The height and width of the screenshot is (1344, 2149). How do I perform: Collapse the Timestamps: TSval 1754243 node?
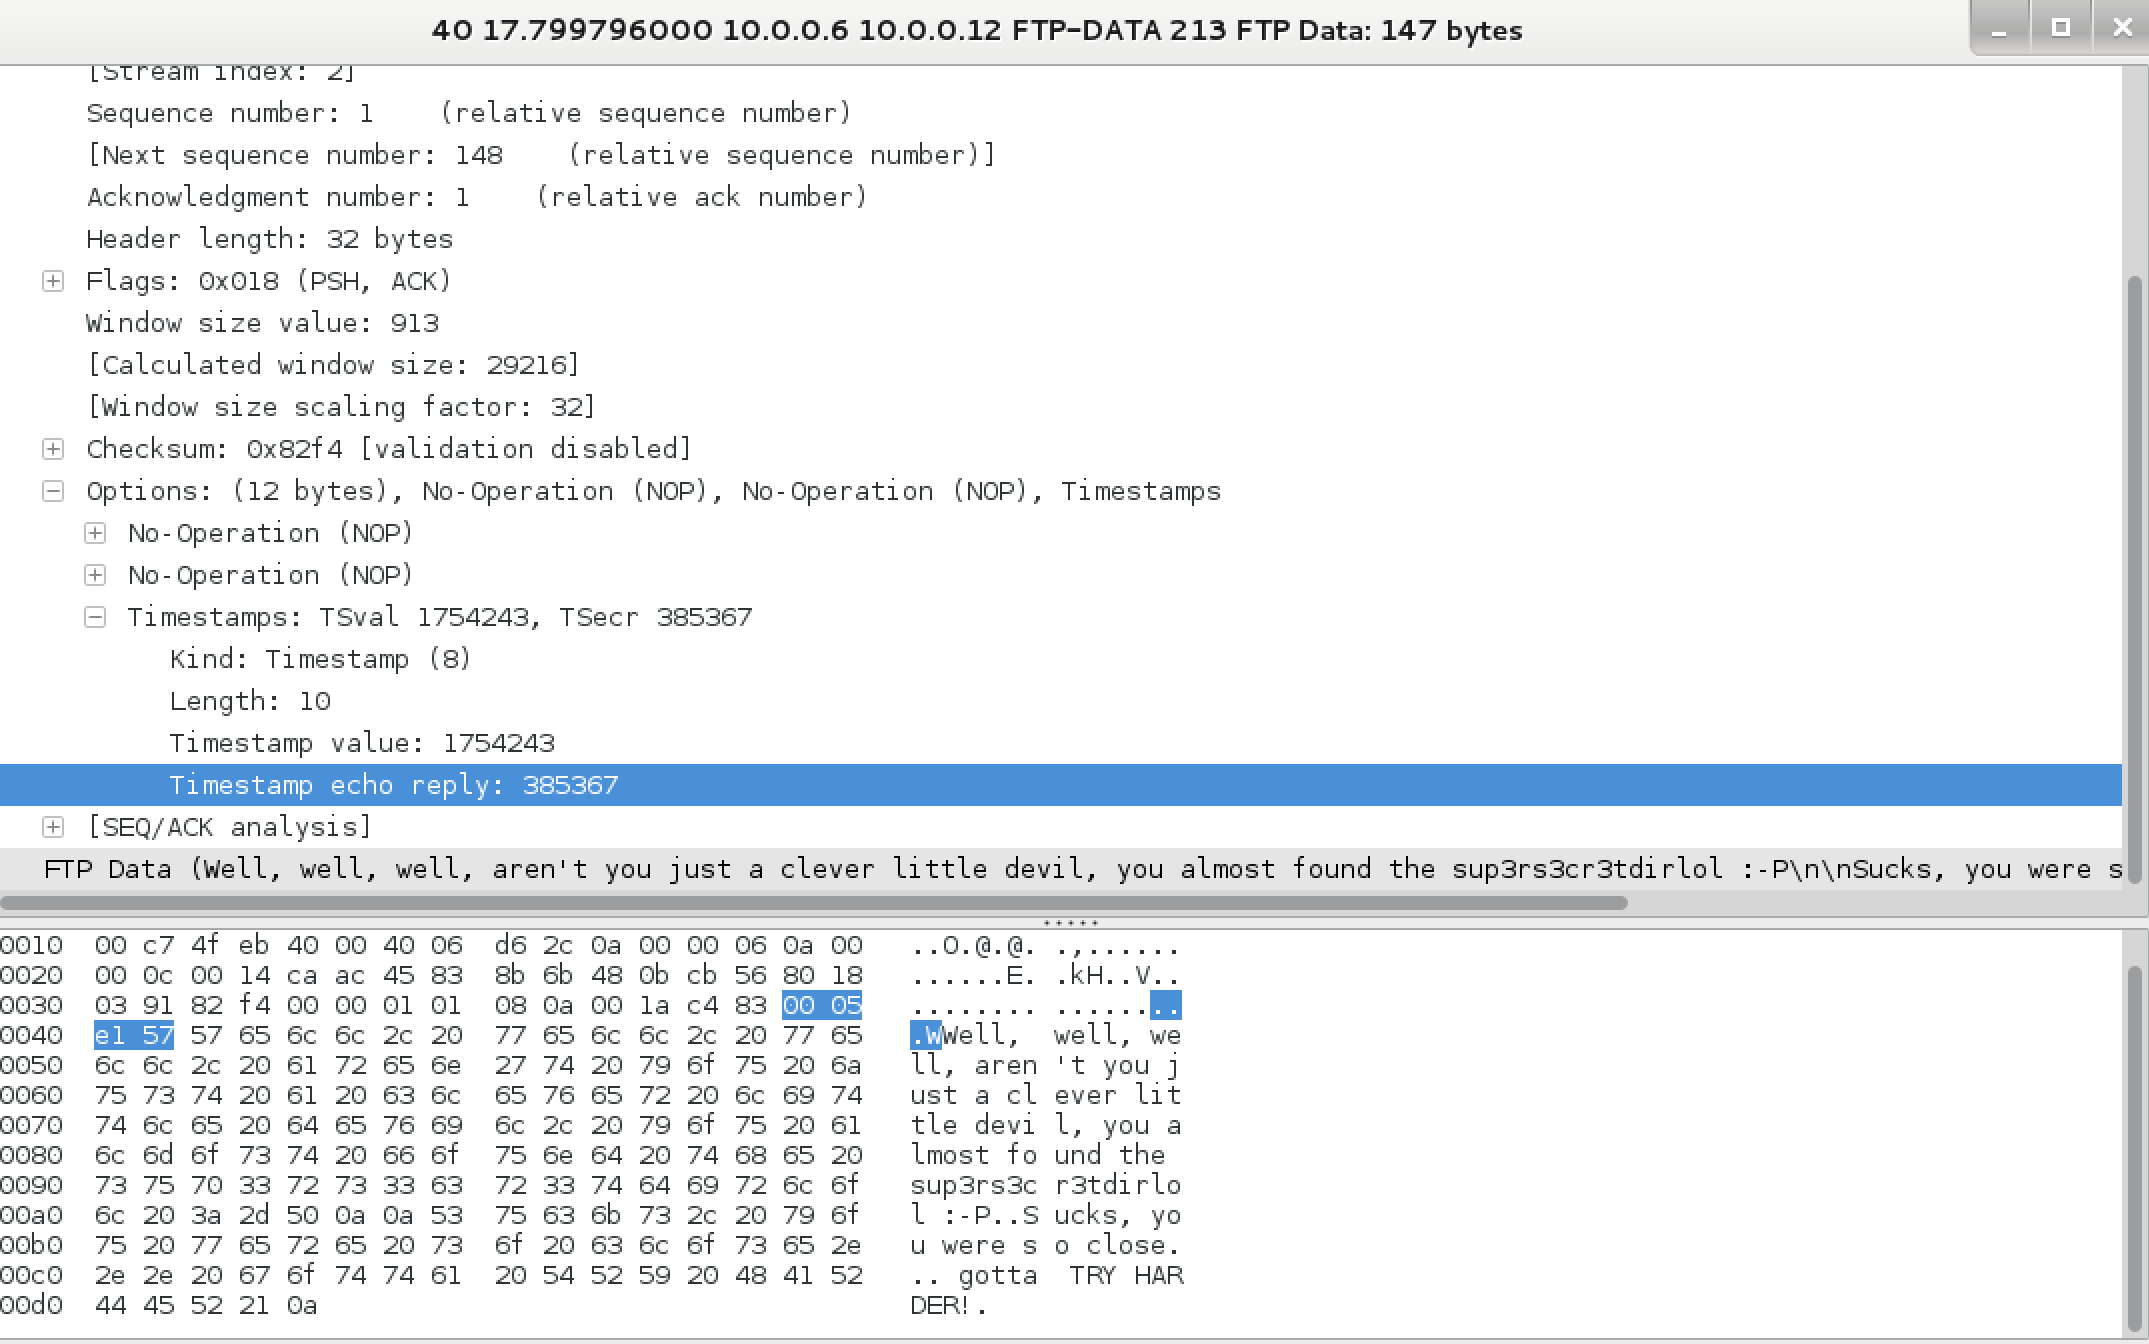(95, 617)
